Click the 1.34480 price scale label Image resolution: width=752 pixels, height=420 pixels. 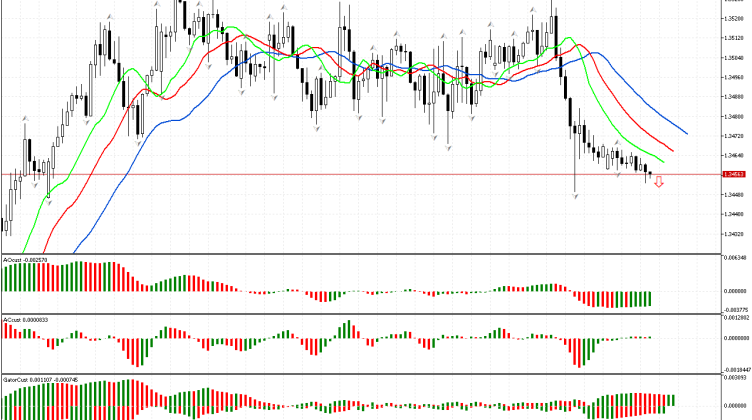[735, 194]
